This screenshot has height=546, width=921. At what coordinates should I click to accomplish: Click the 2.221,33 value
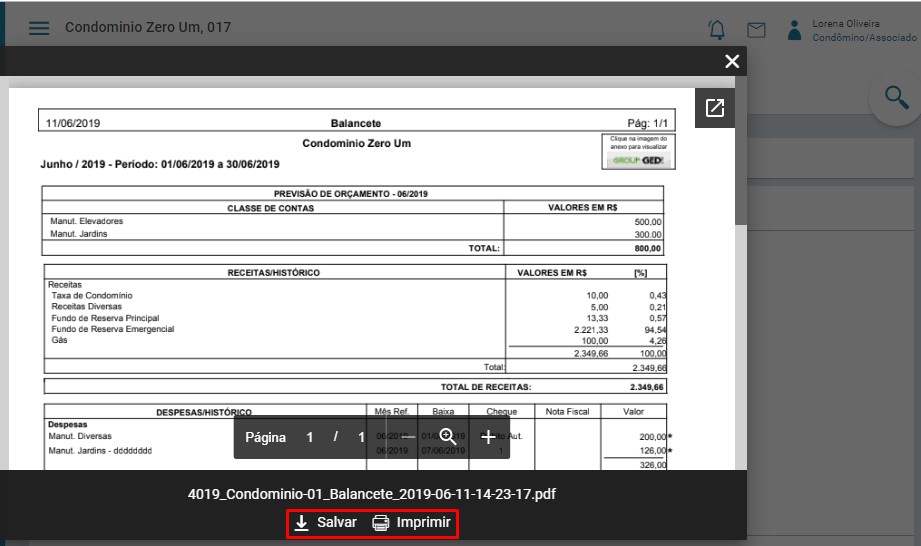[591, 330]
